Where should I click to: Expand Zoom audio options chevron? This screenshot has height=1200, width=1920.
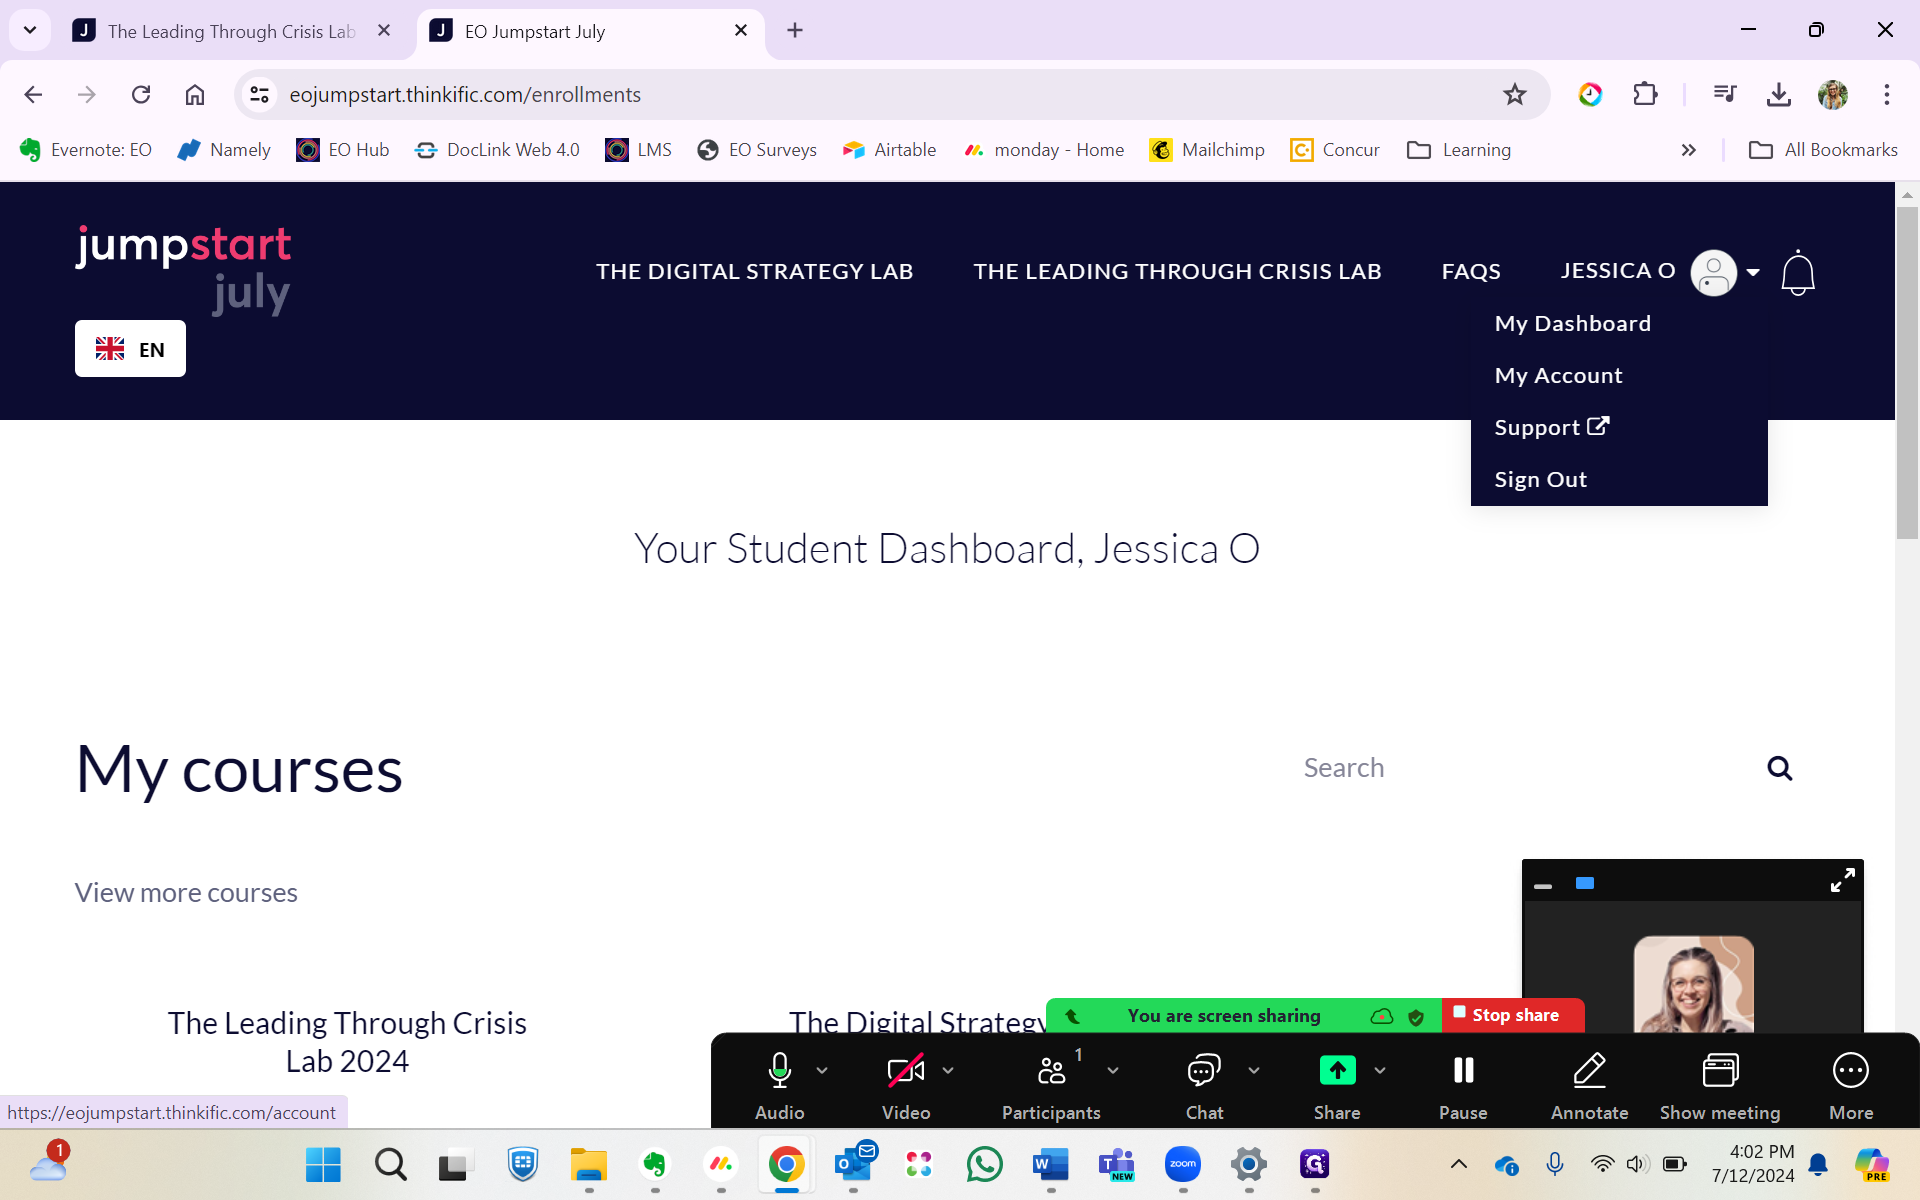coord(822,1070)
